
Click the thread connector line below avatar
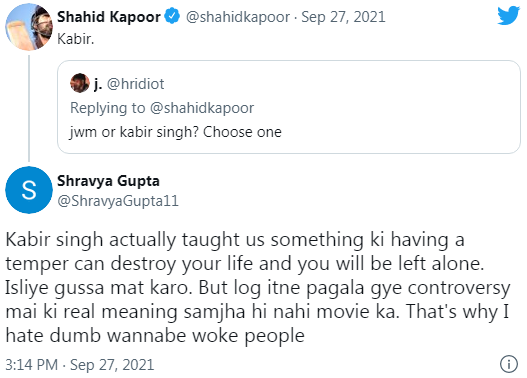click(29, 108)
